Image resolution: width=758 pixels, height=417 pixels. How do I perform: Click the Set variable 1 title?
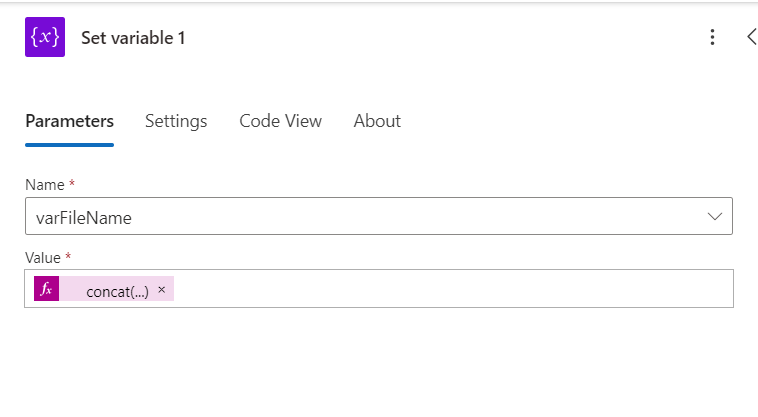(133, 38)
